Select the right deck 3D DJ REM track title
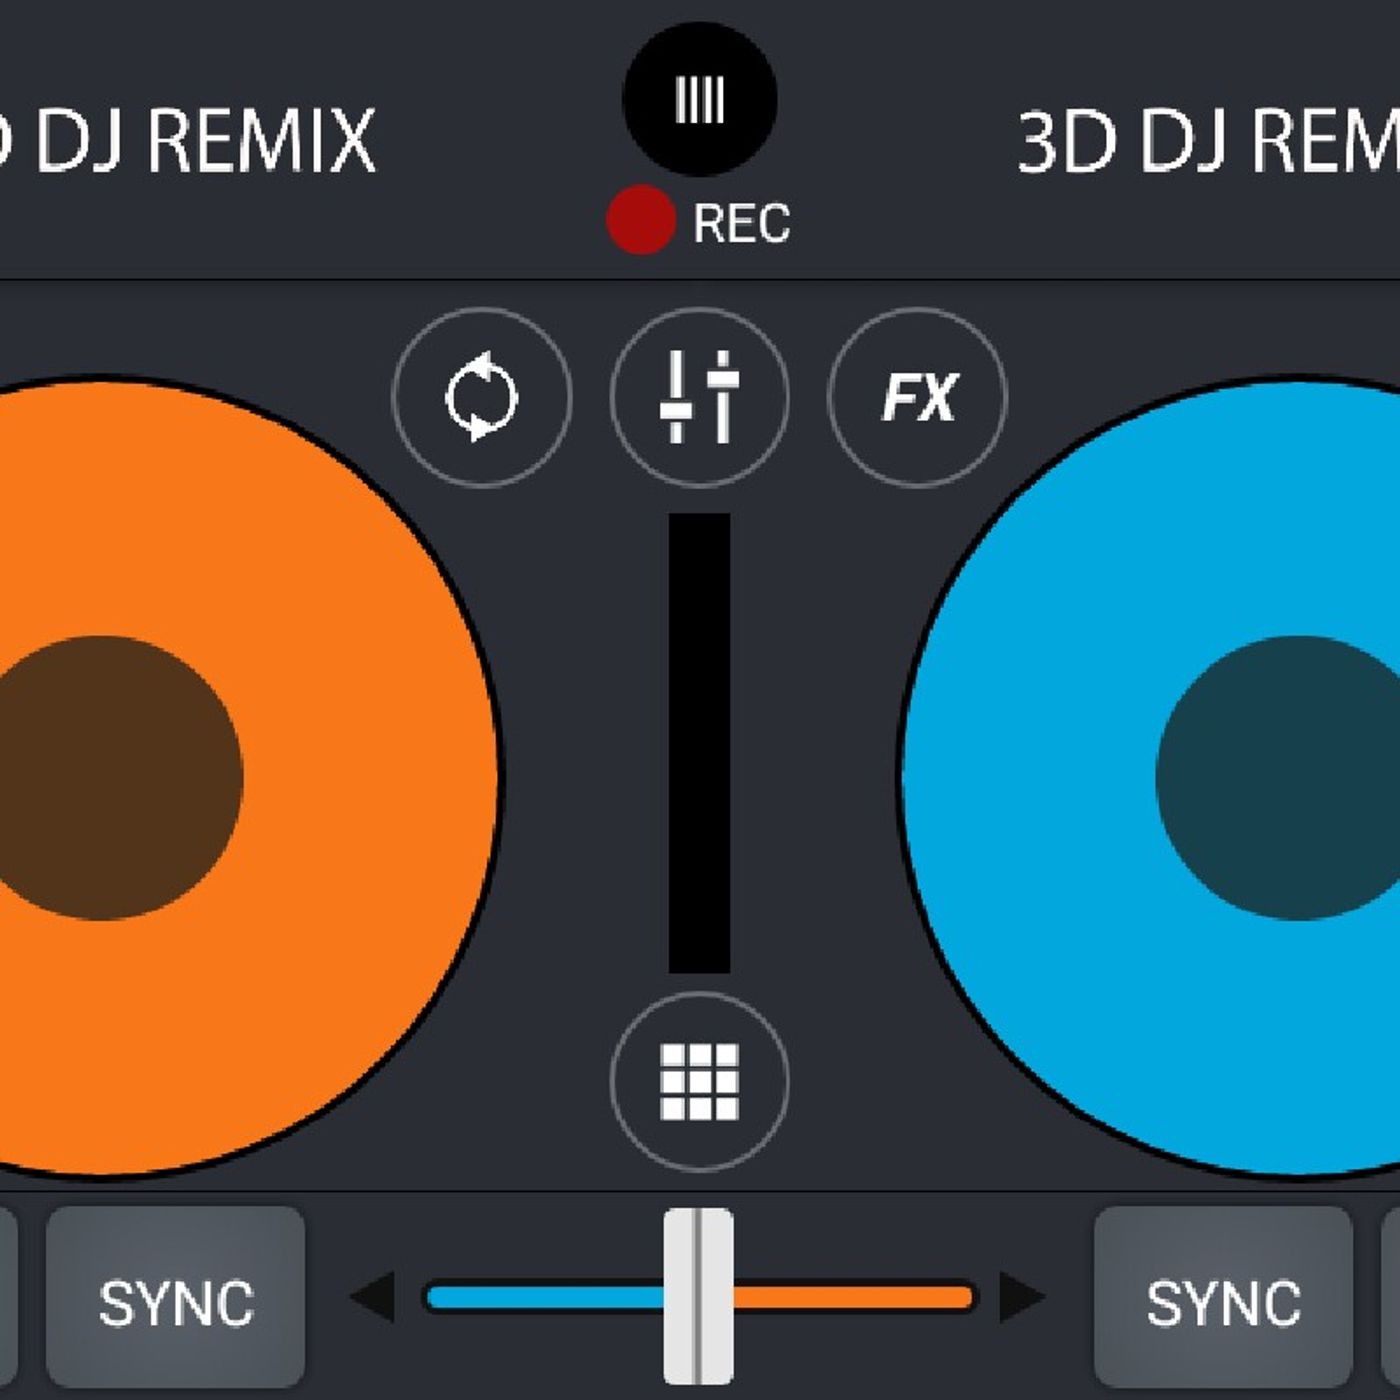Screen dimensions: 1400x1400 click(1208, 142)
